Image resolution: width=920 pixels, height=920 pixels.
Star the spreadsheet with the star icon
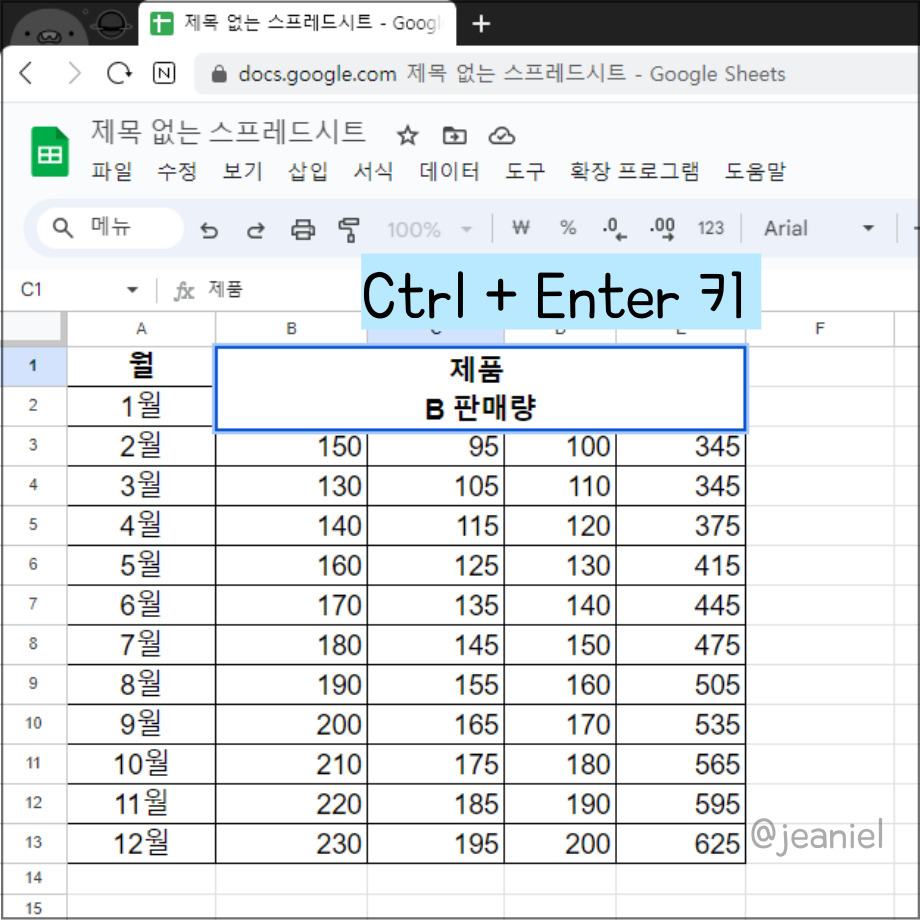(x=407, y=135)
